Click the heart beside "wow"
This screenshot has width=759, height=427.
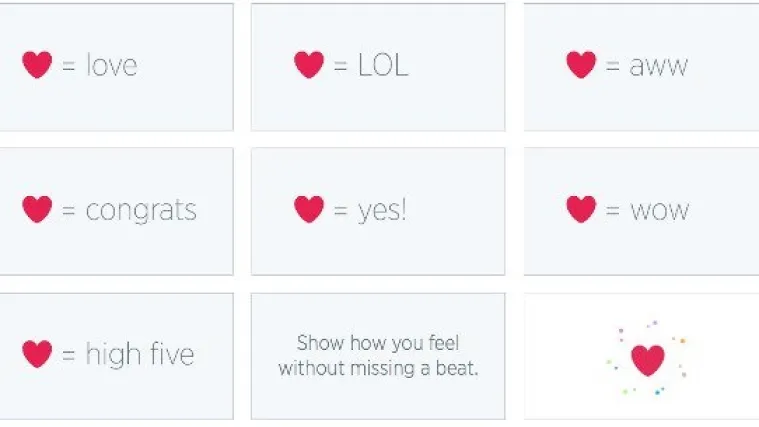point(581,210)
